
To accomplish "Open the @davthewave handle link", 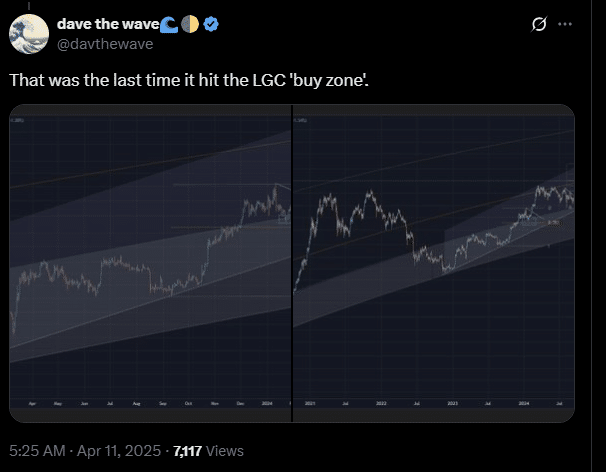I will tap(105, 44).
